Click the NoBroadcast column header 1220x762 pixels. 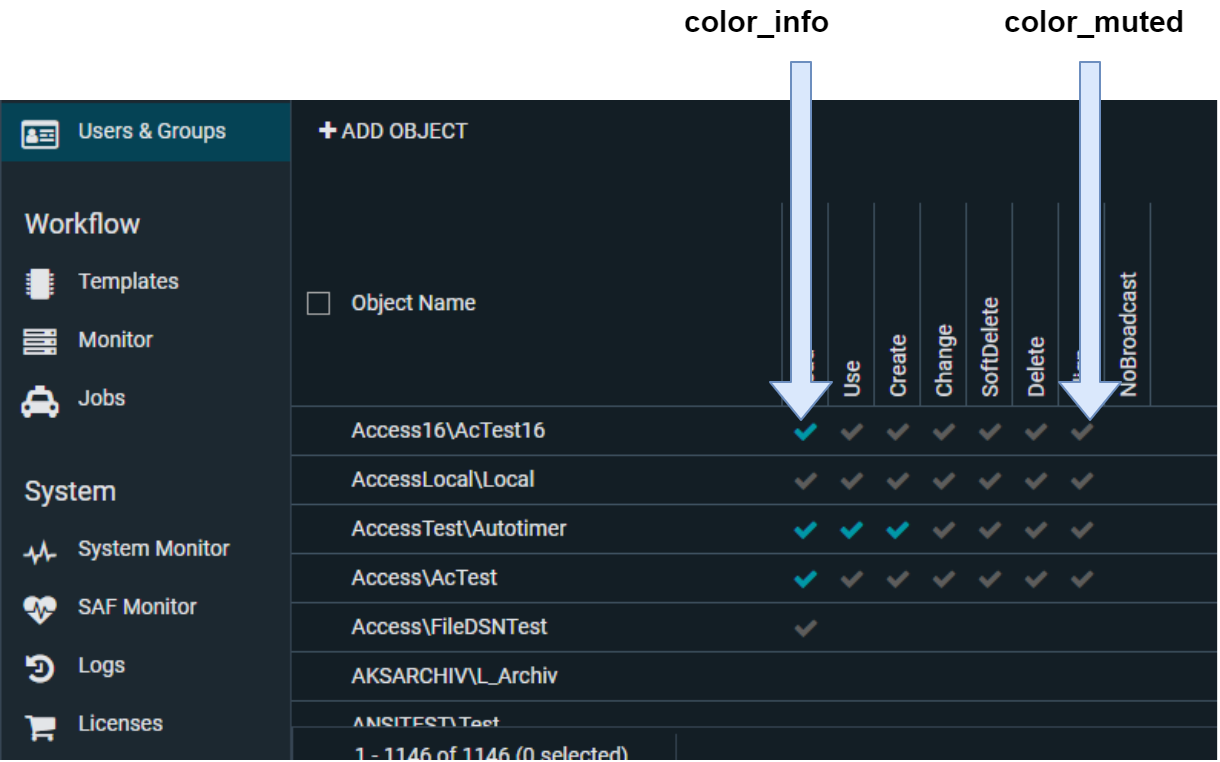click(x=1129, y=335)
